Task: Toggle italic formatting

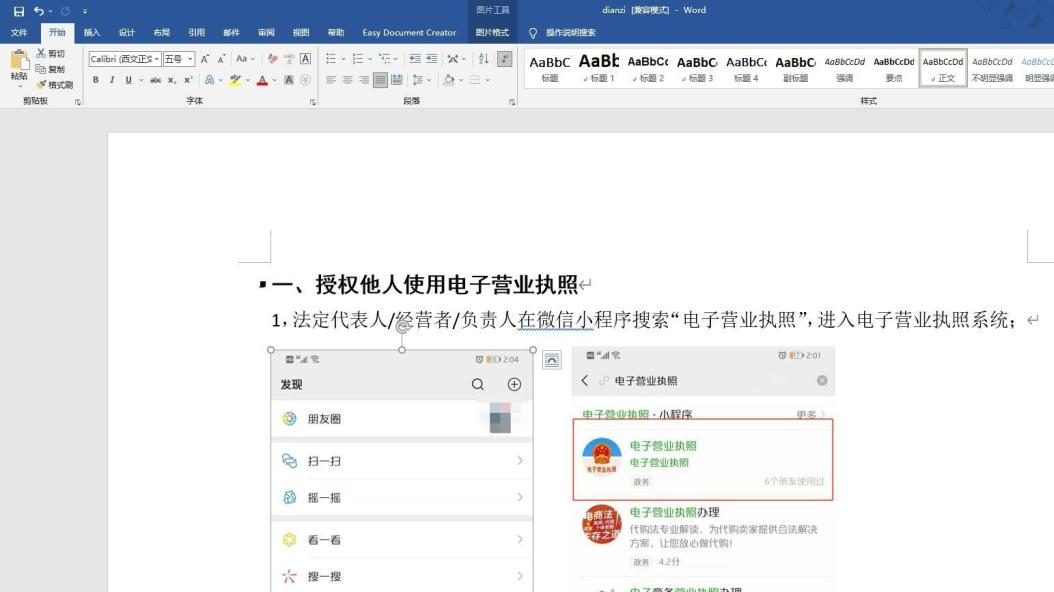Action: 112,80
